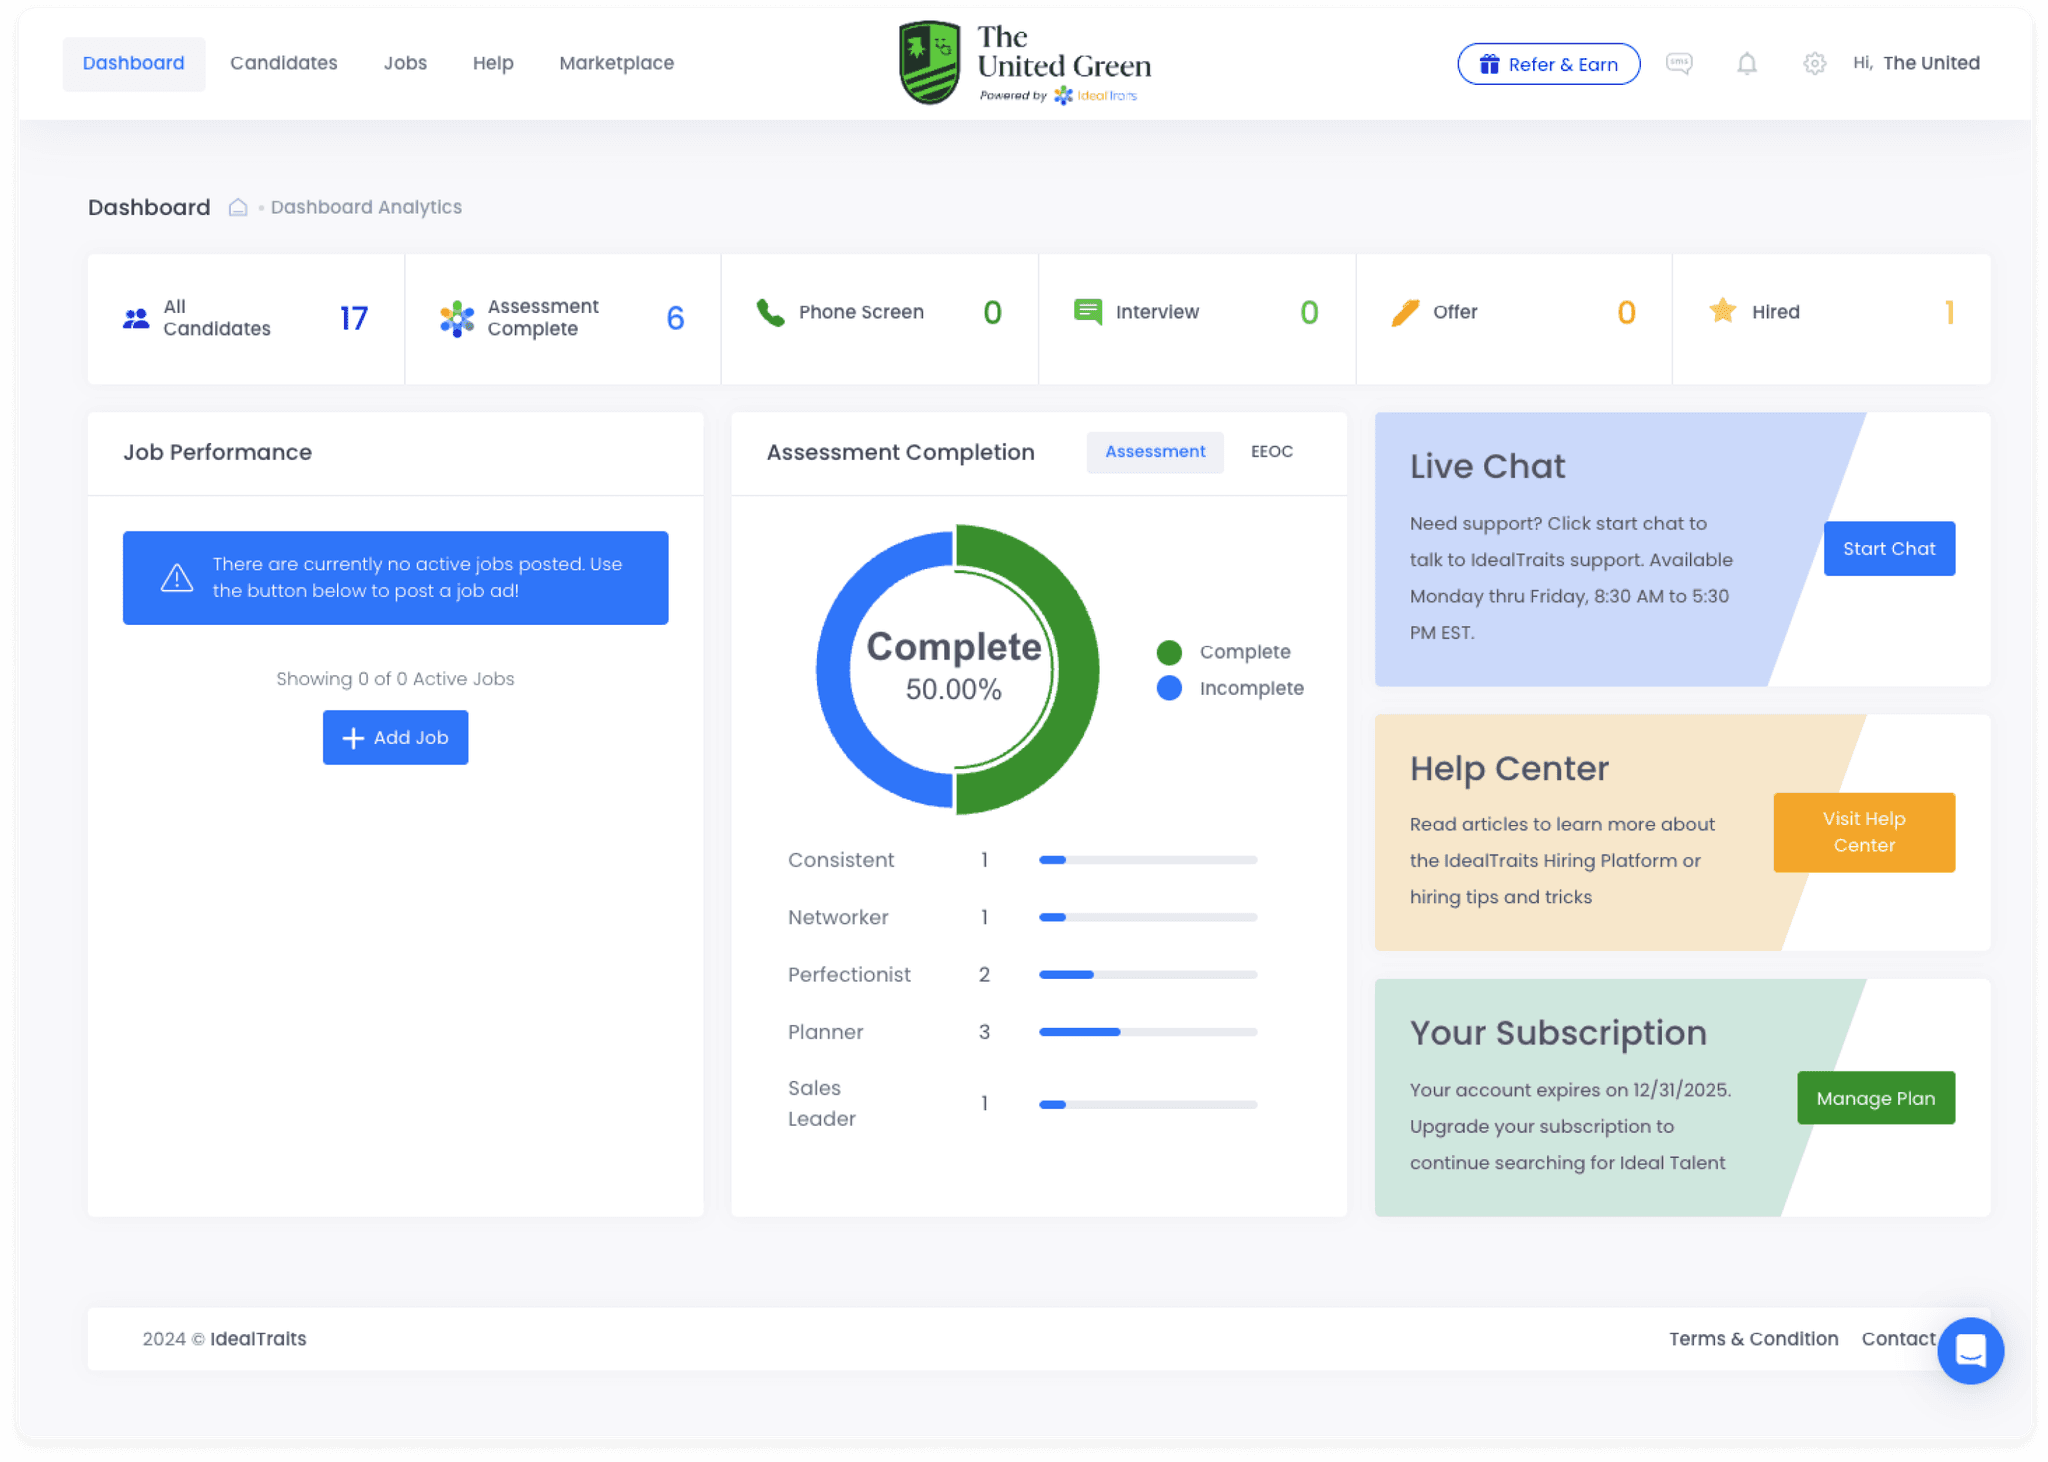Click the Interview chat bubble icon
Screen dimensions: 2048x1462
click(x=1086, y=312)
